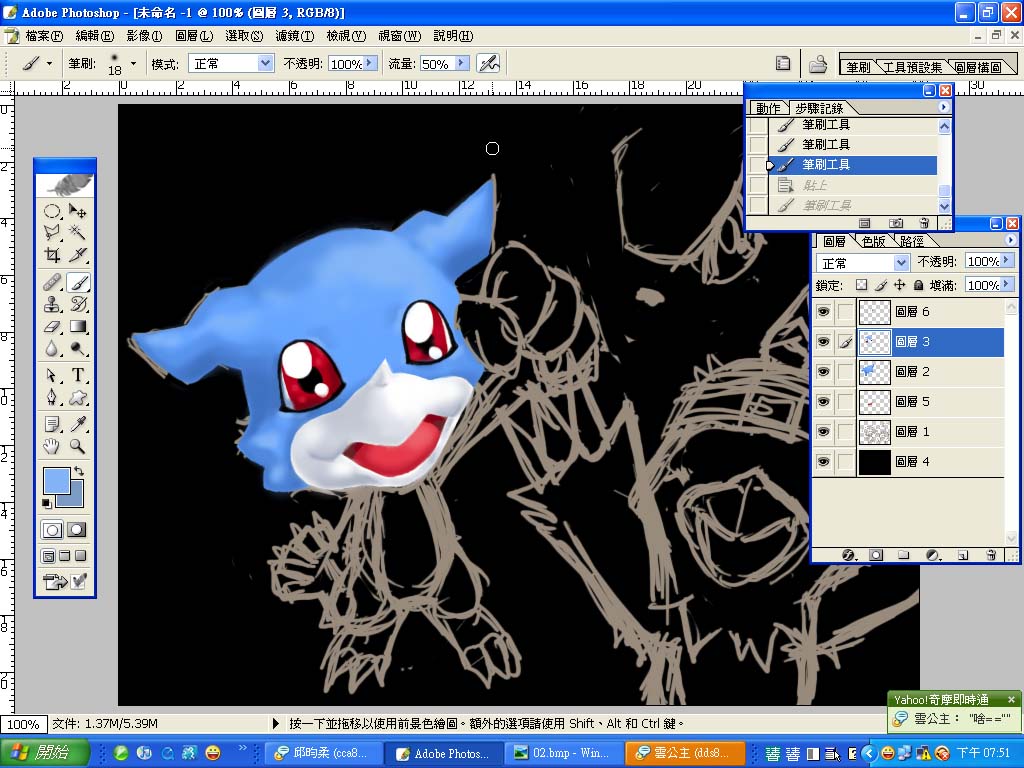1024x768 pixels.
Task: Open the Layers panel options menu
Action: pyautogui.click(x=1010, y=240)
